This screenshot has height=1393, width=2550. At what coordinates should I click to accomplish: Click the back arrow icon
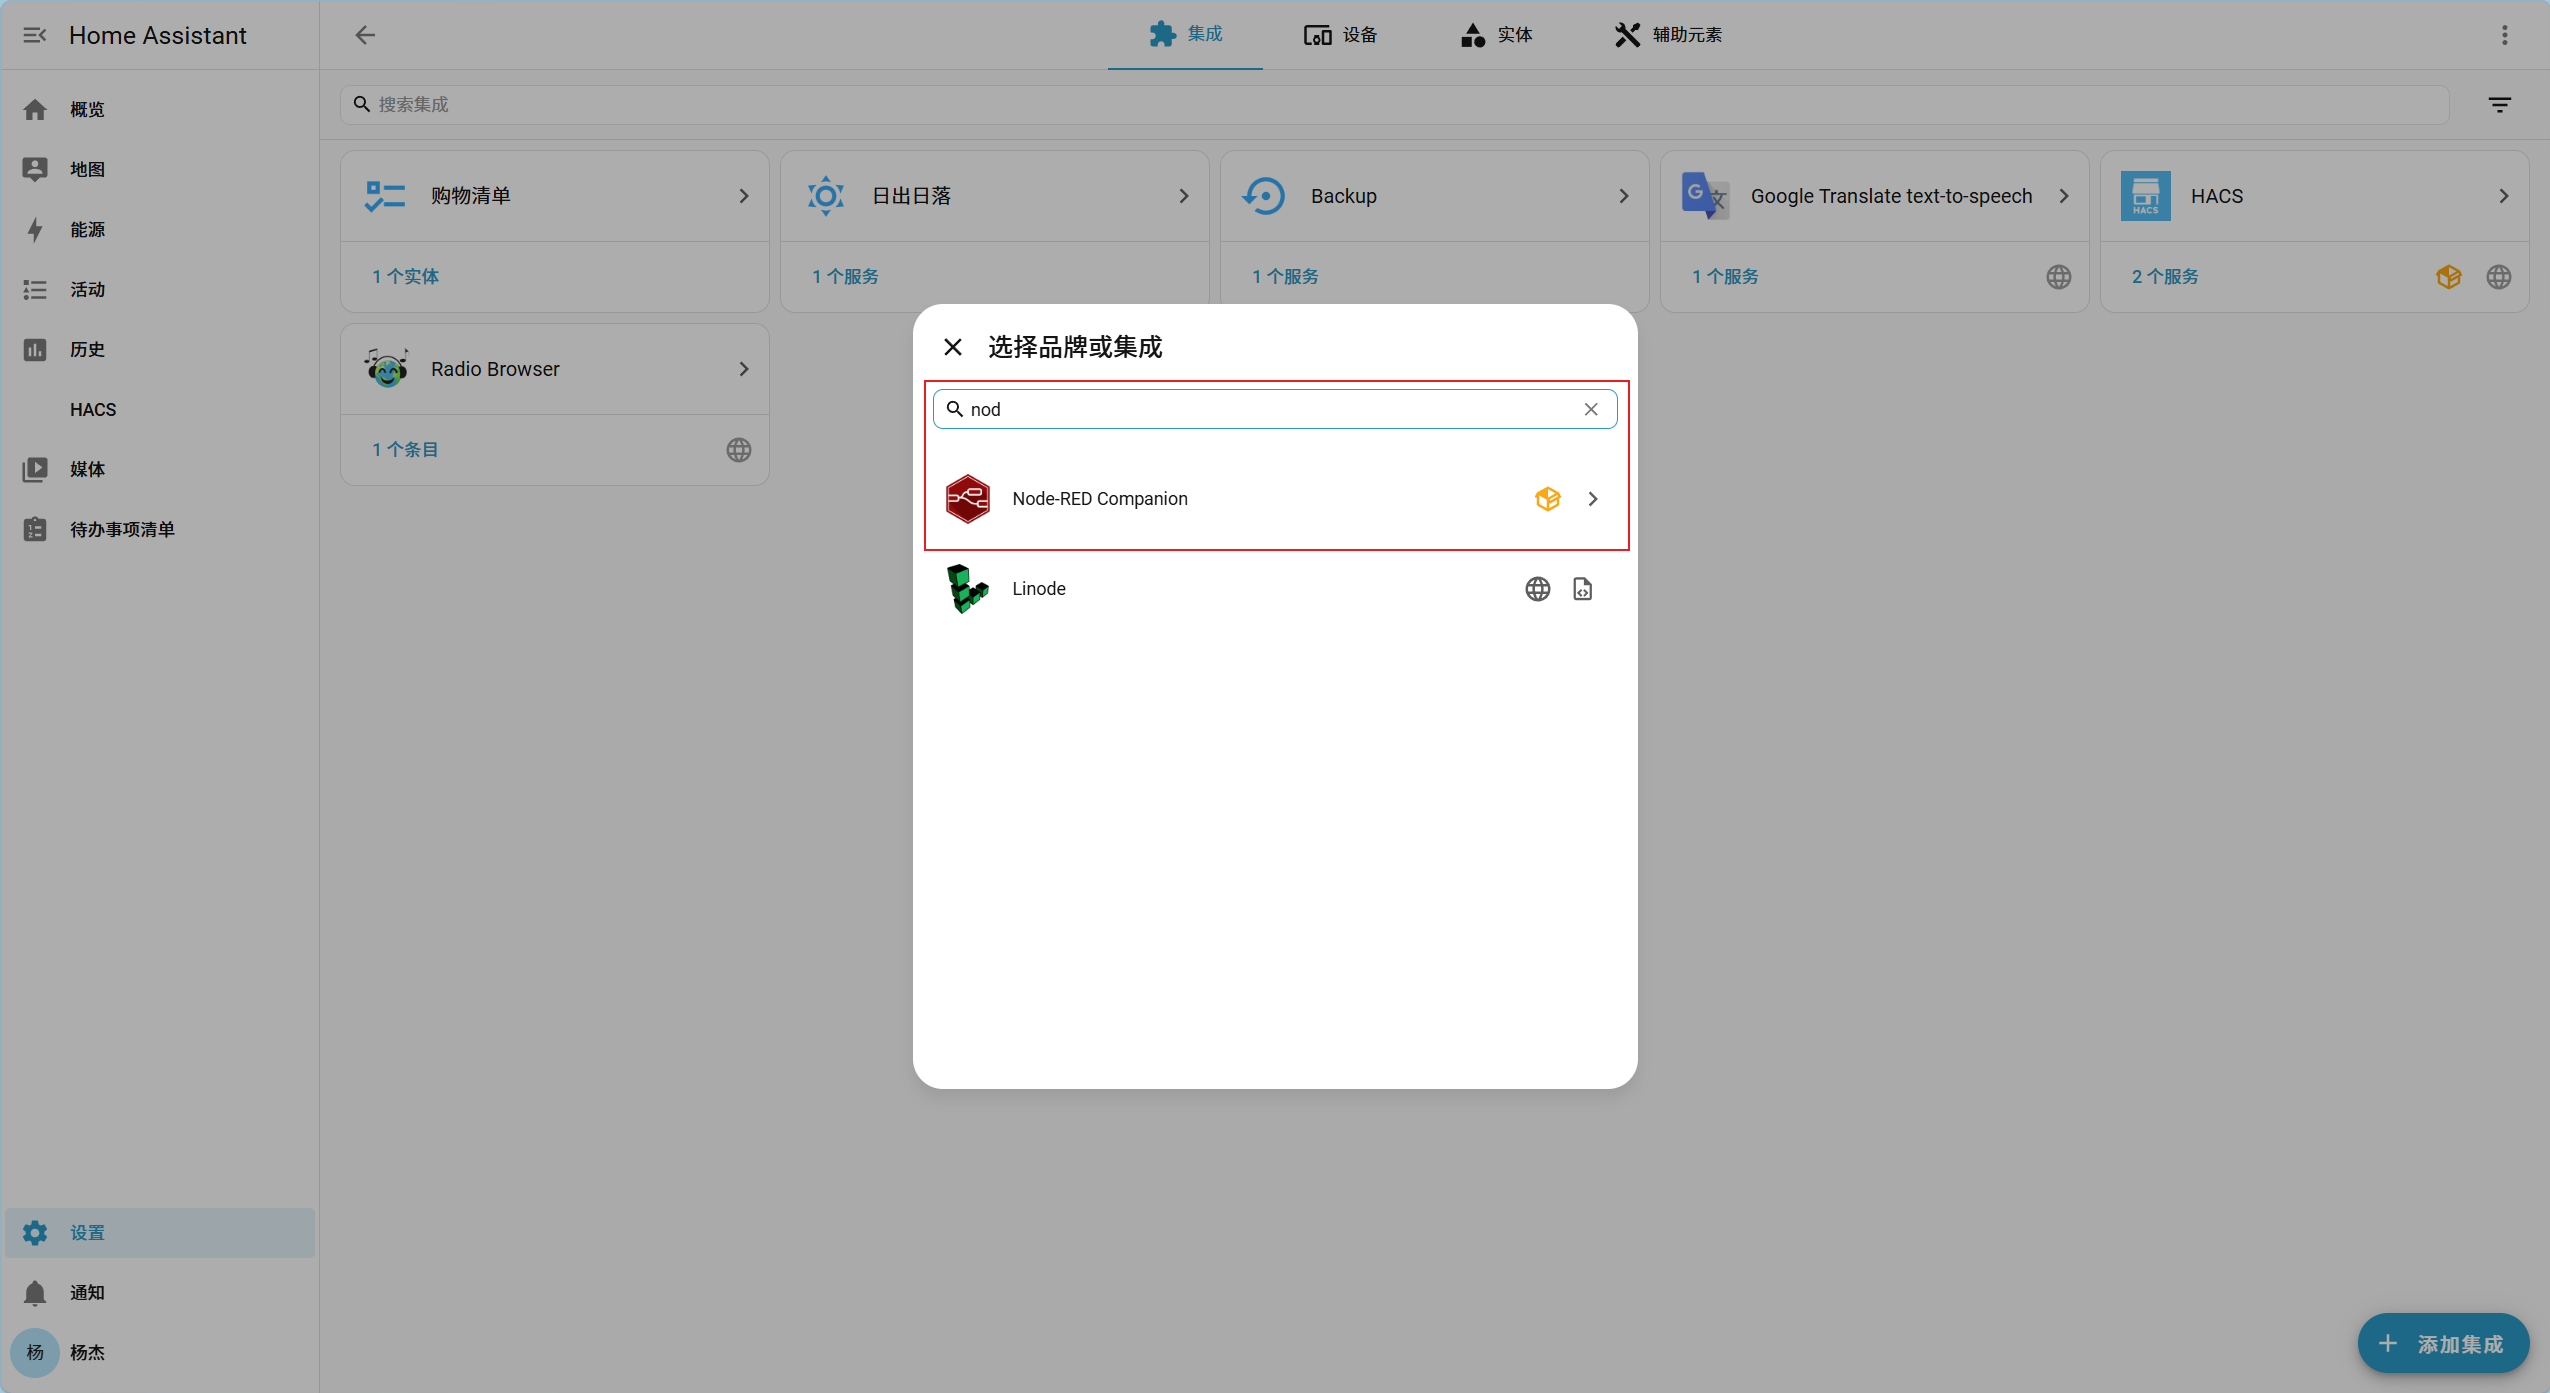[x=365, y=35]
